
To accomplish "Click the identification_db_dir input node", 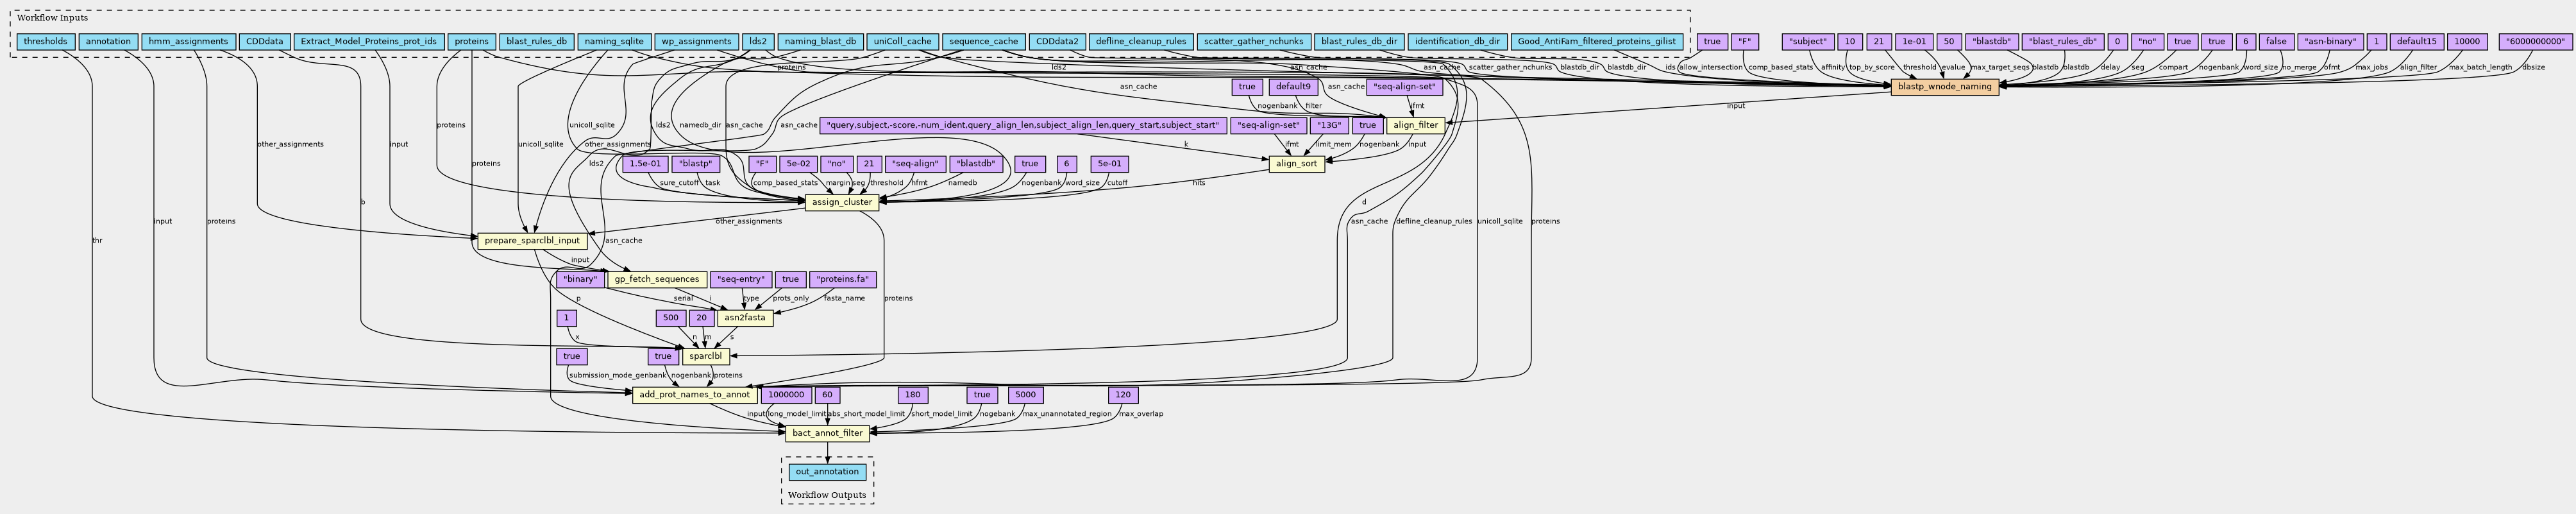I will click(x=1456, y=42).
